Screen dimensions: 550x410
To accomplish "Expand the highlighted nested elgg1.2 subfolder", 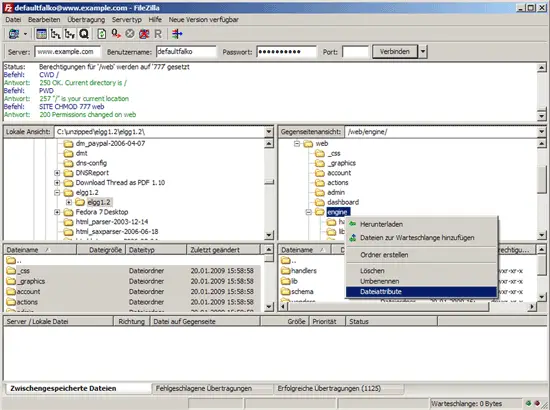I will (x=69, y=202).
